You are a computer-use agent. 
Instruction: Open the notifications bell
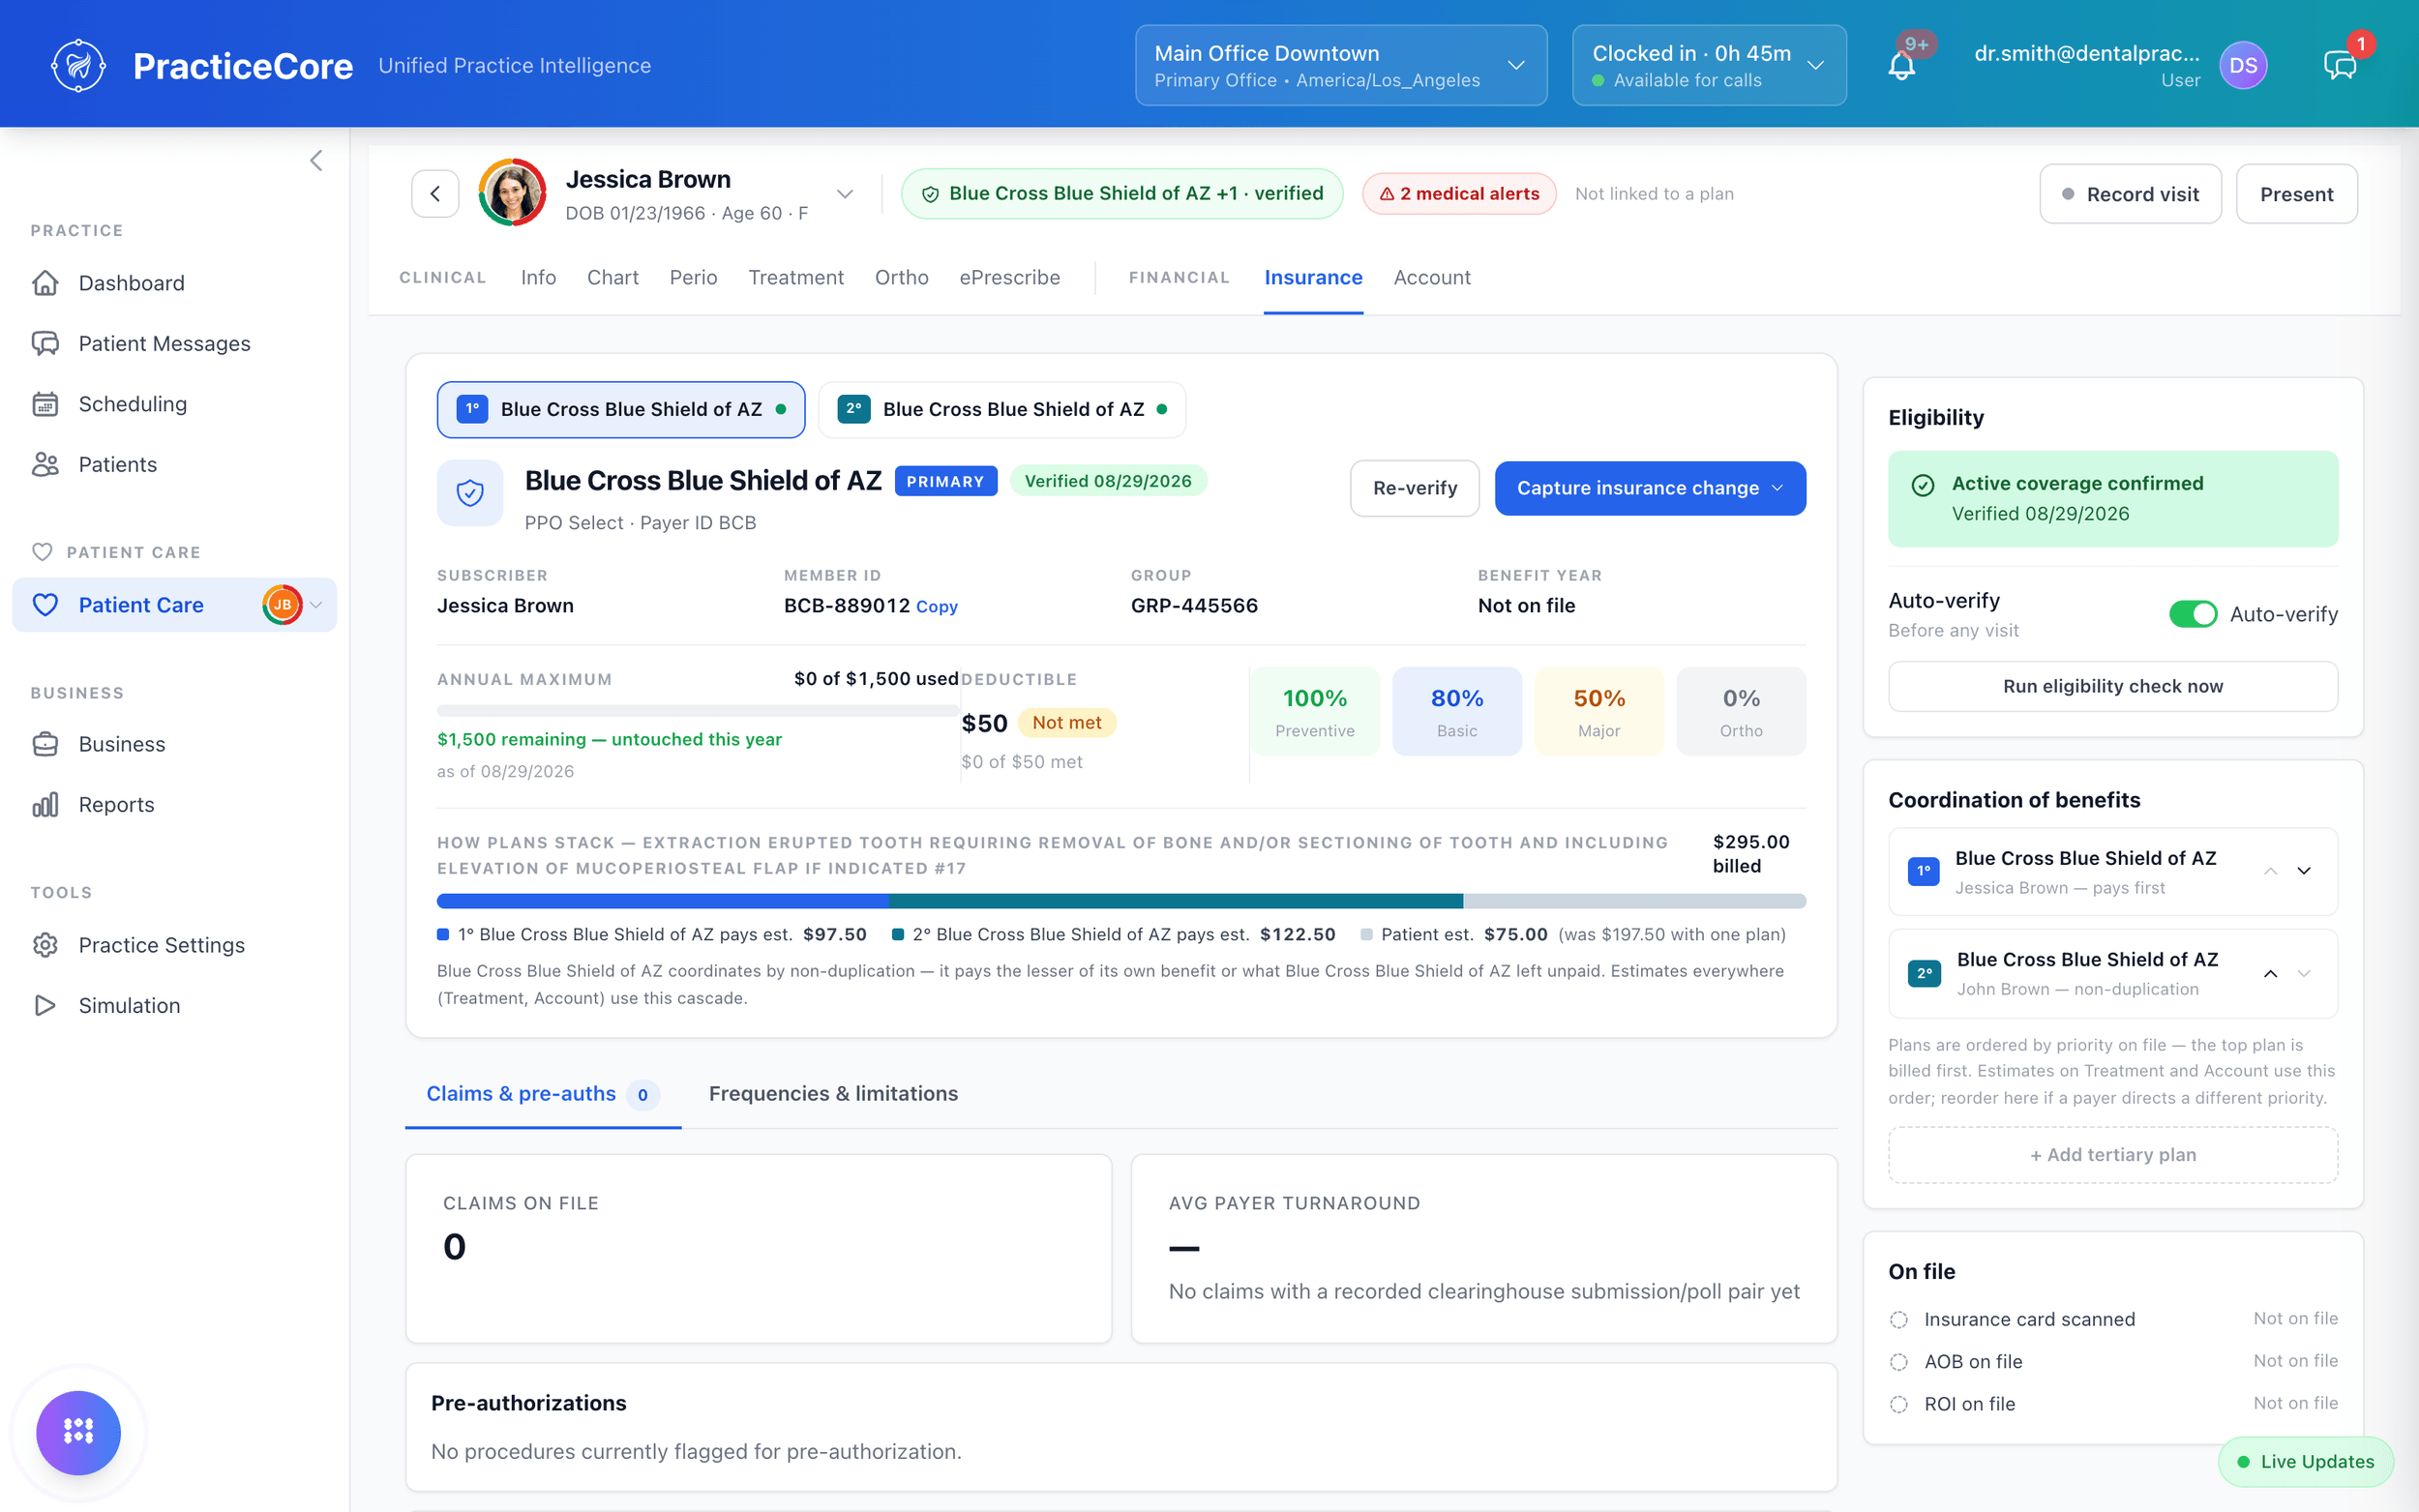tap(1901, 66)
